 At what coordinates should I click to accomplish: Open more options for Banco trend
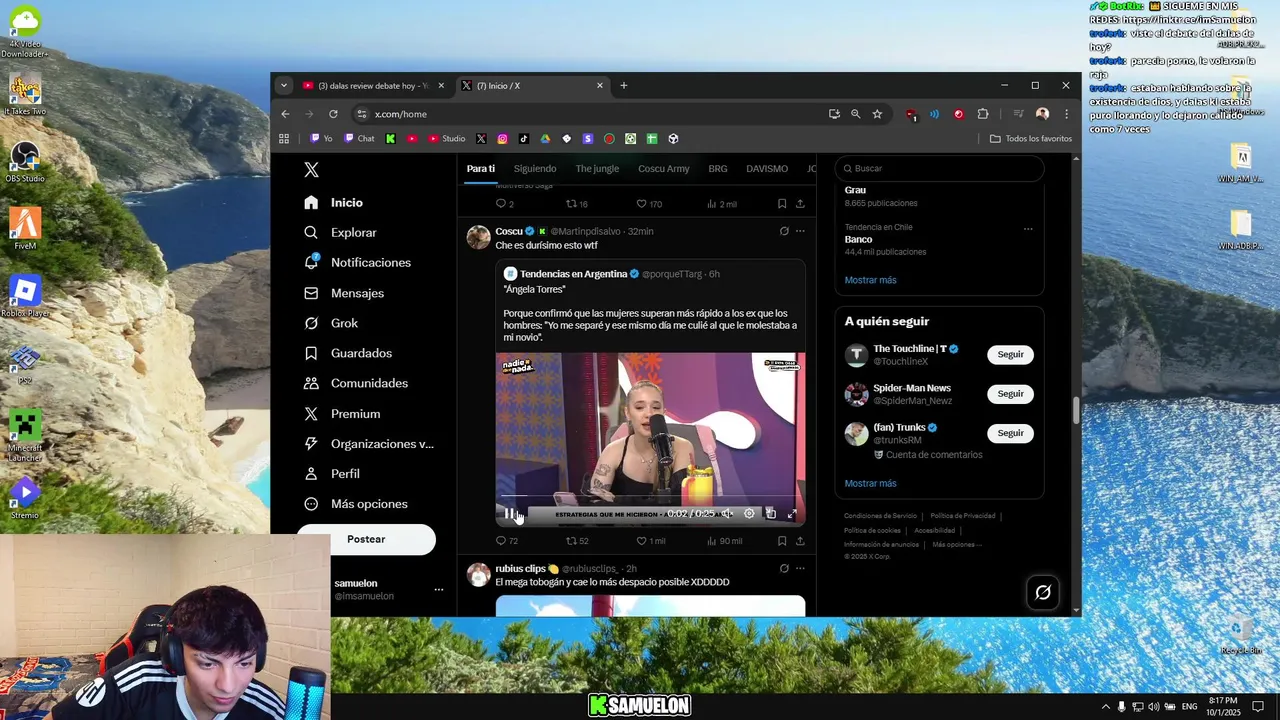(1028, 229)
